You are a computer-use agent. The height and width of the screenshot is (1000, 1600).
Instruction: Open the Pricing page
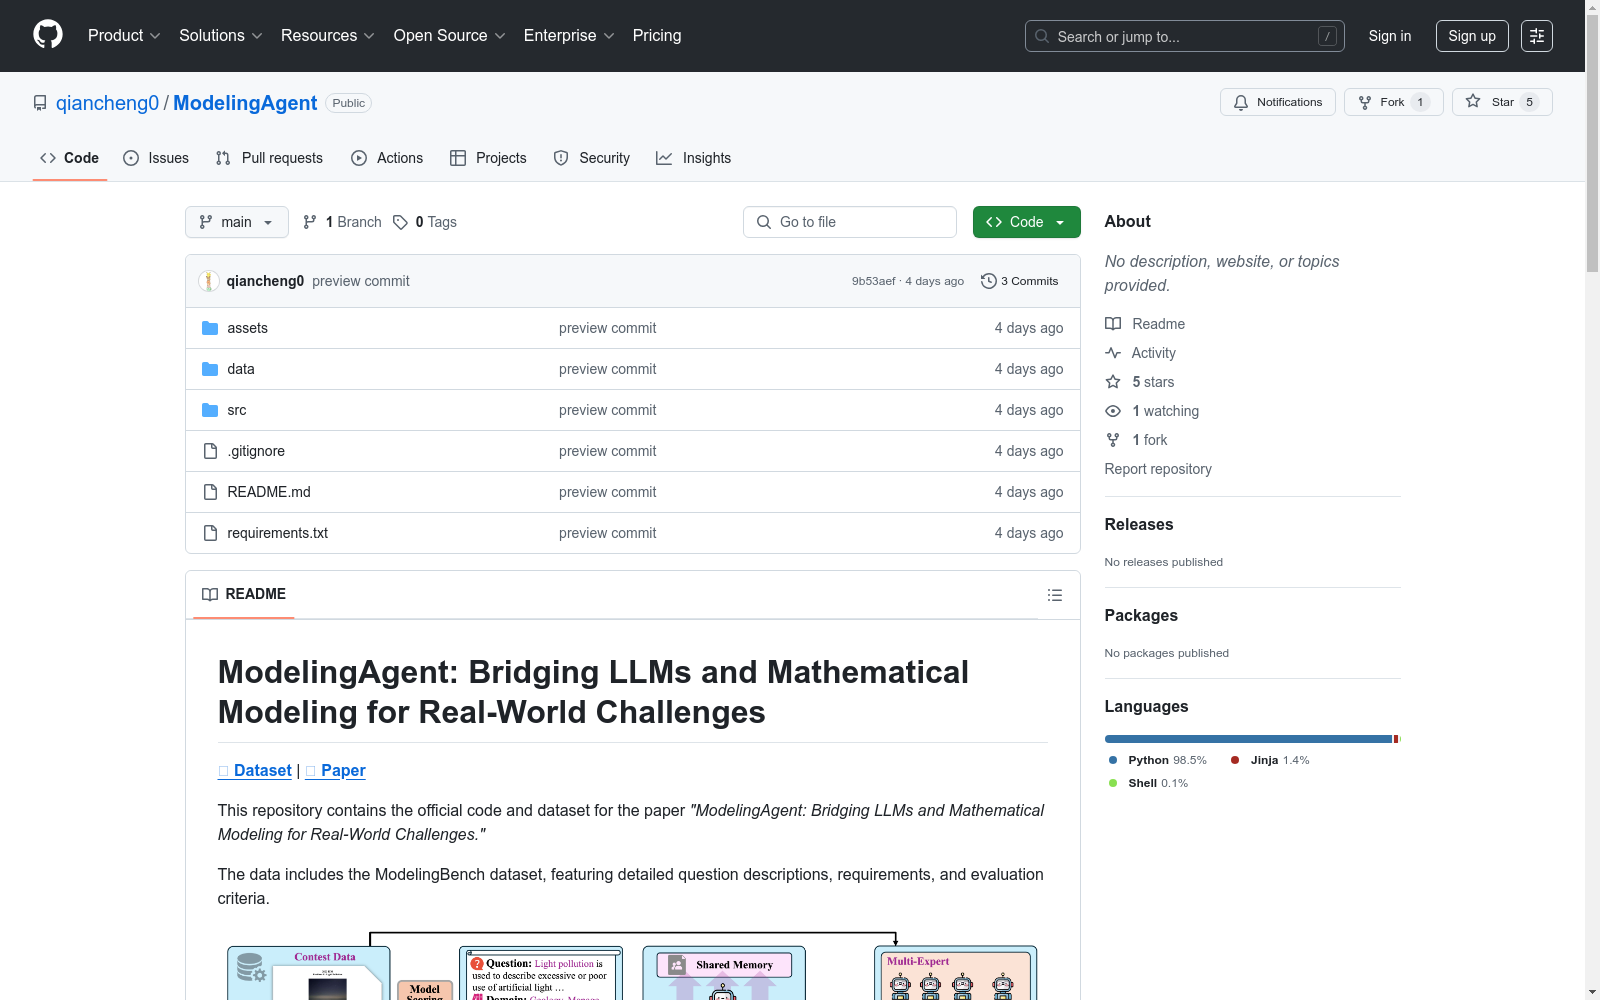657,36
